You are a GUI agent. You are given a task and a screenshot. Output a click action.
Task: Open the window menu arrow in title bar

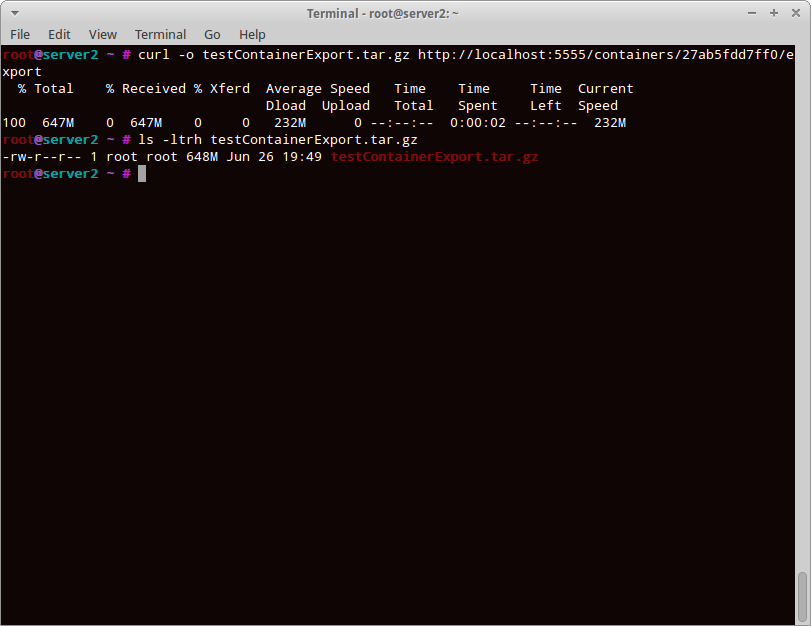(x=15, y=13)
